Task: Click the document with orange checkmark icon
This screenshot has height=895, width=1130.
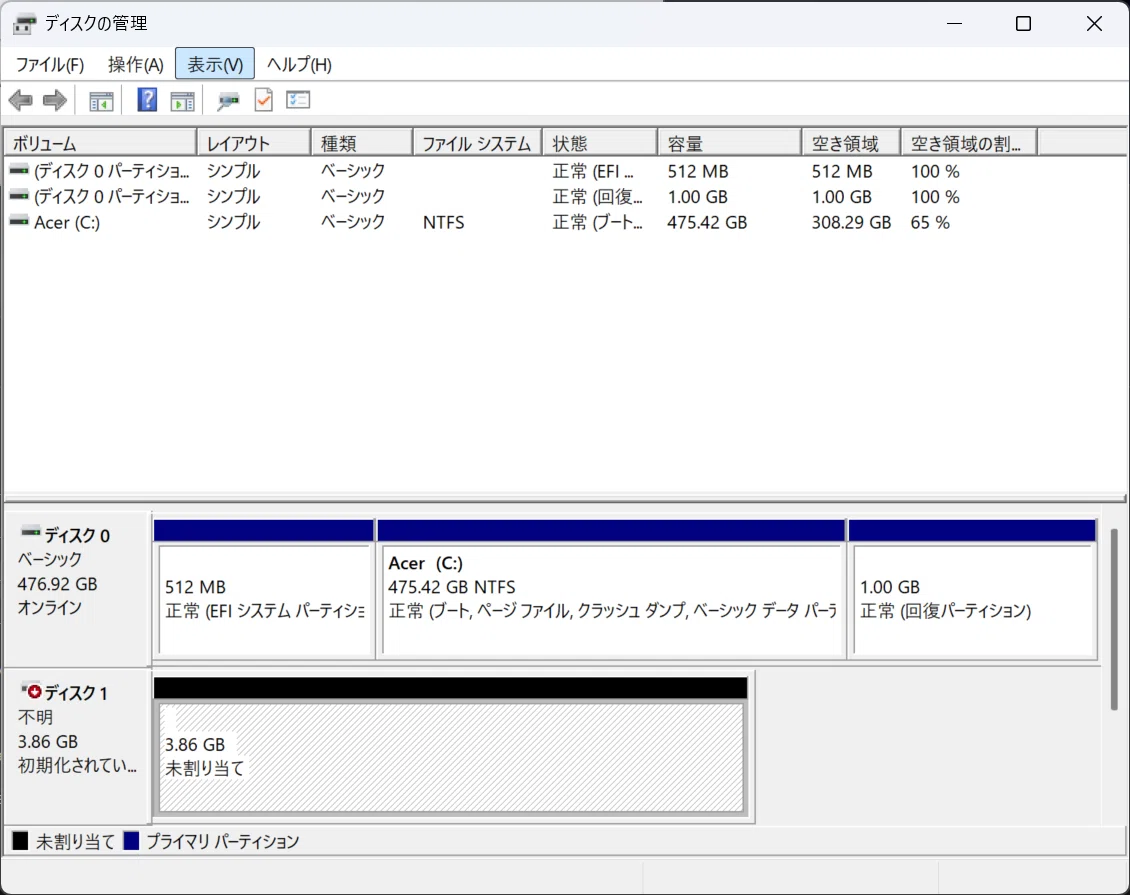Action: tap(264, 99)
